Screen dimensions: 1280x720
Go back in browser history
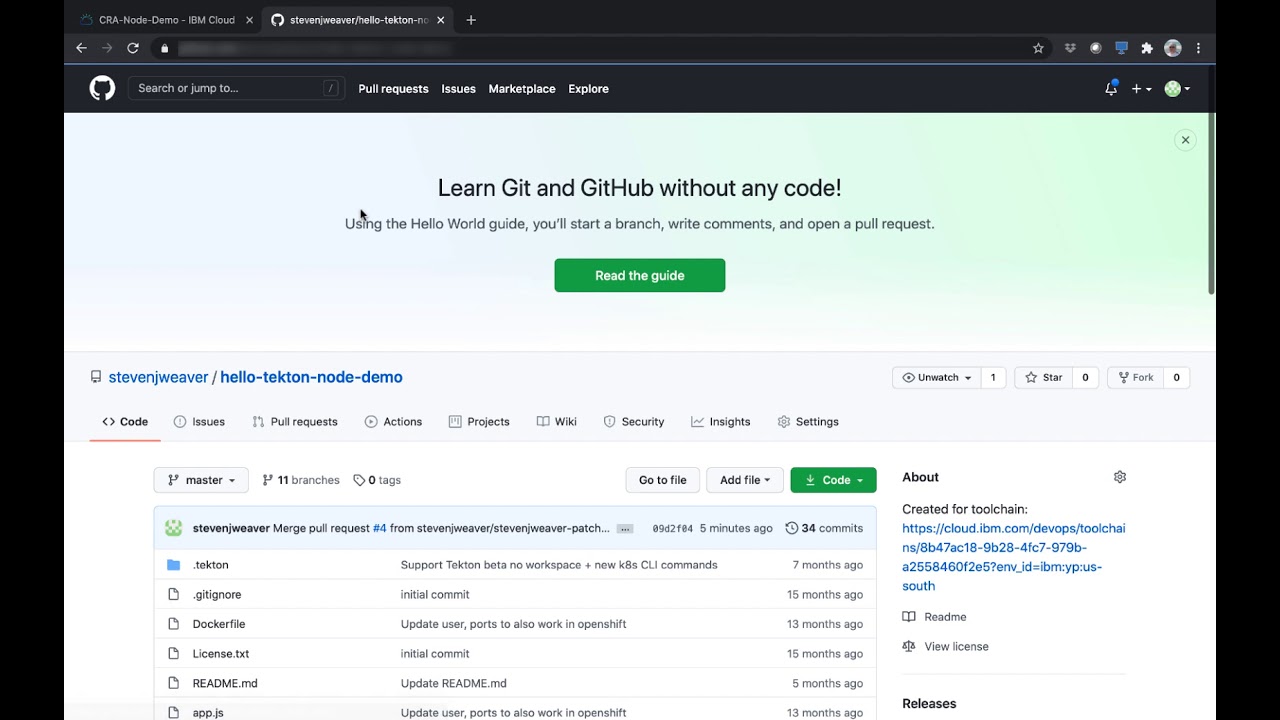(x=81, y=48)
